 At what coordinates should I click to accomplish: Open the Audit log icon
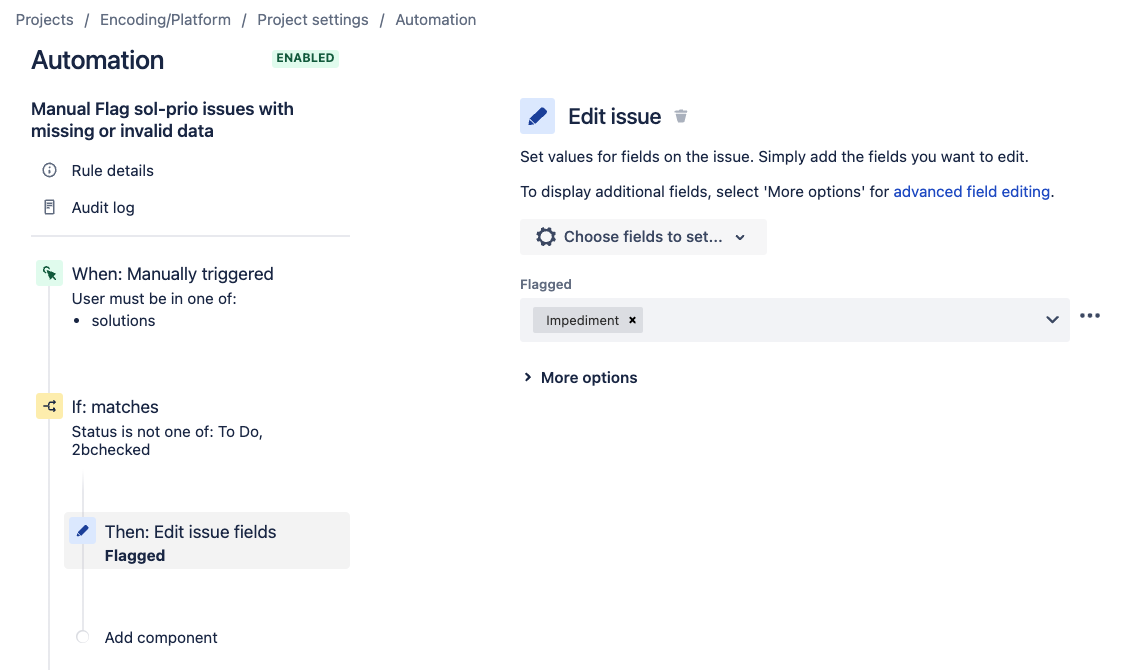click(x=49, y=207)
